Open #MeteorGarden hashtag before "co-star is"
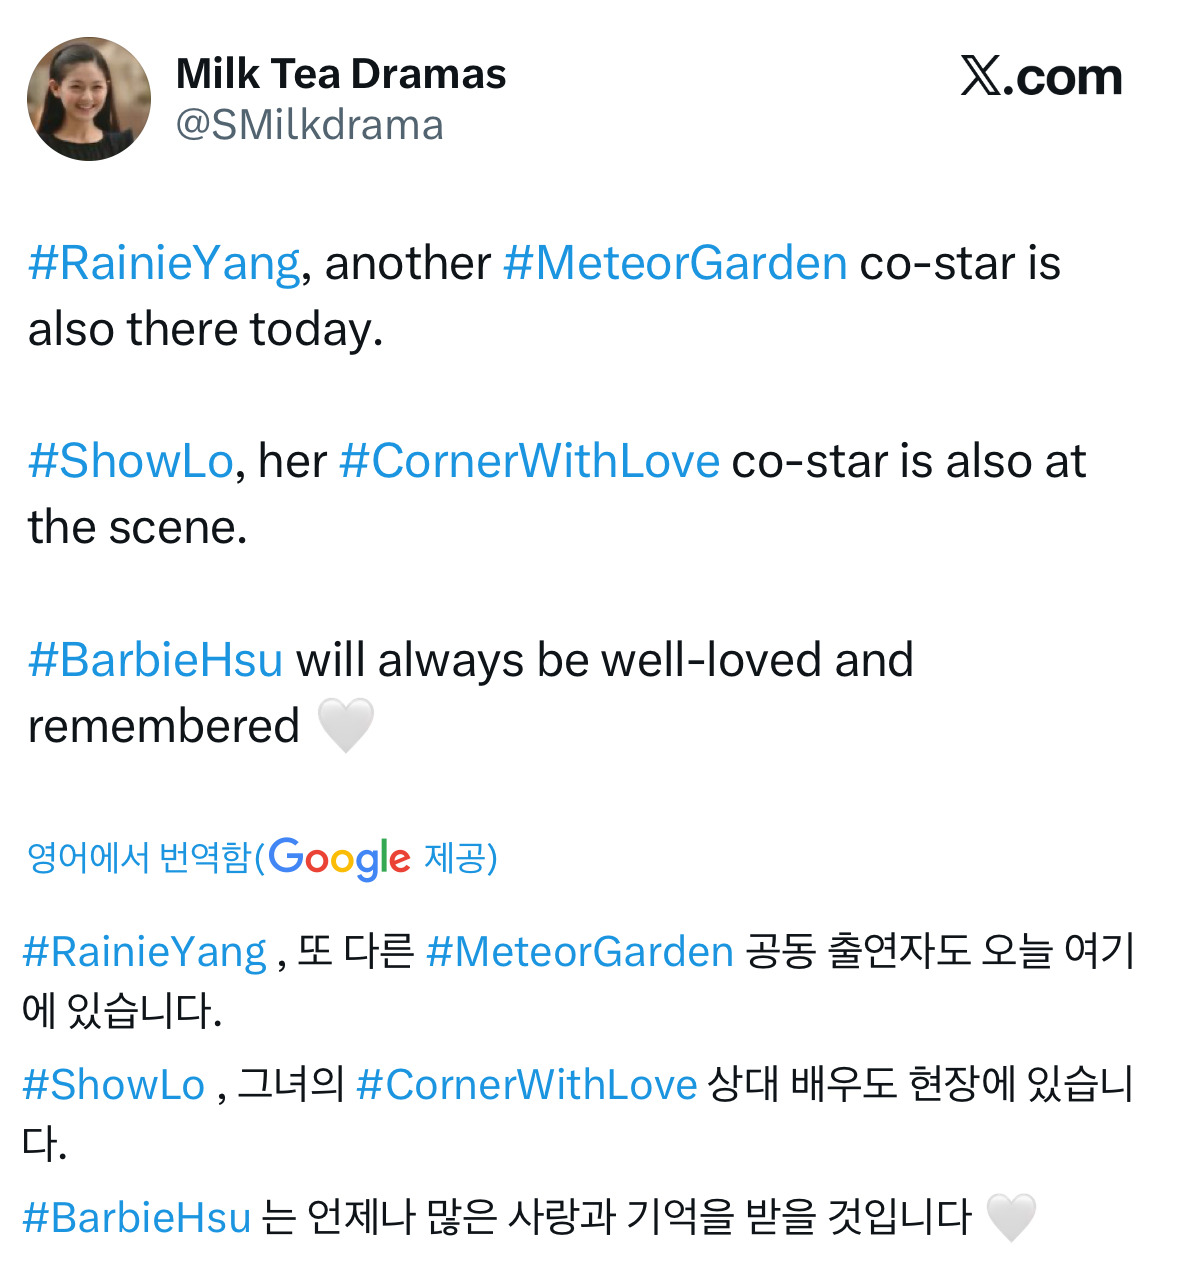 [x=675, y=263]
